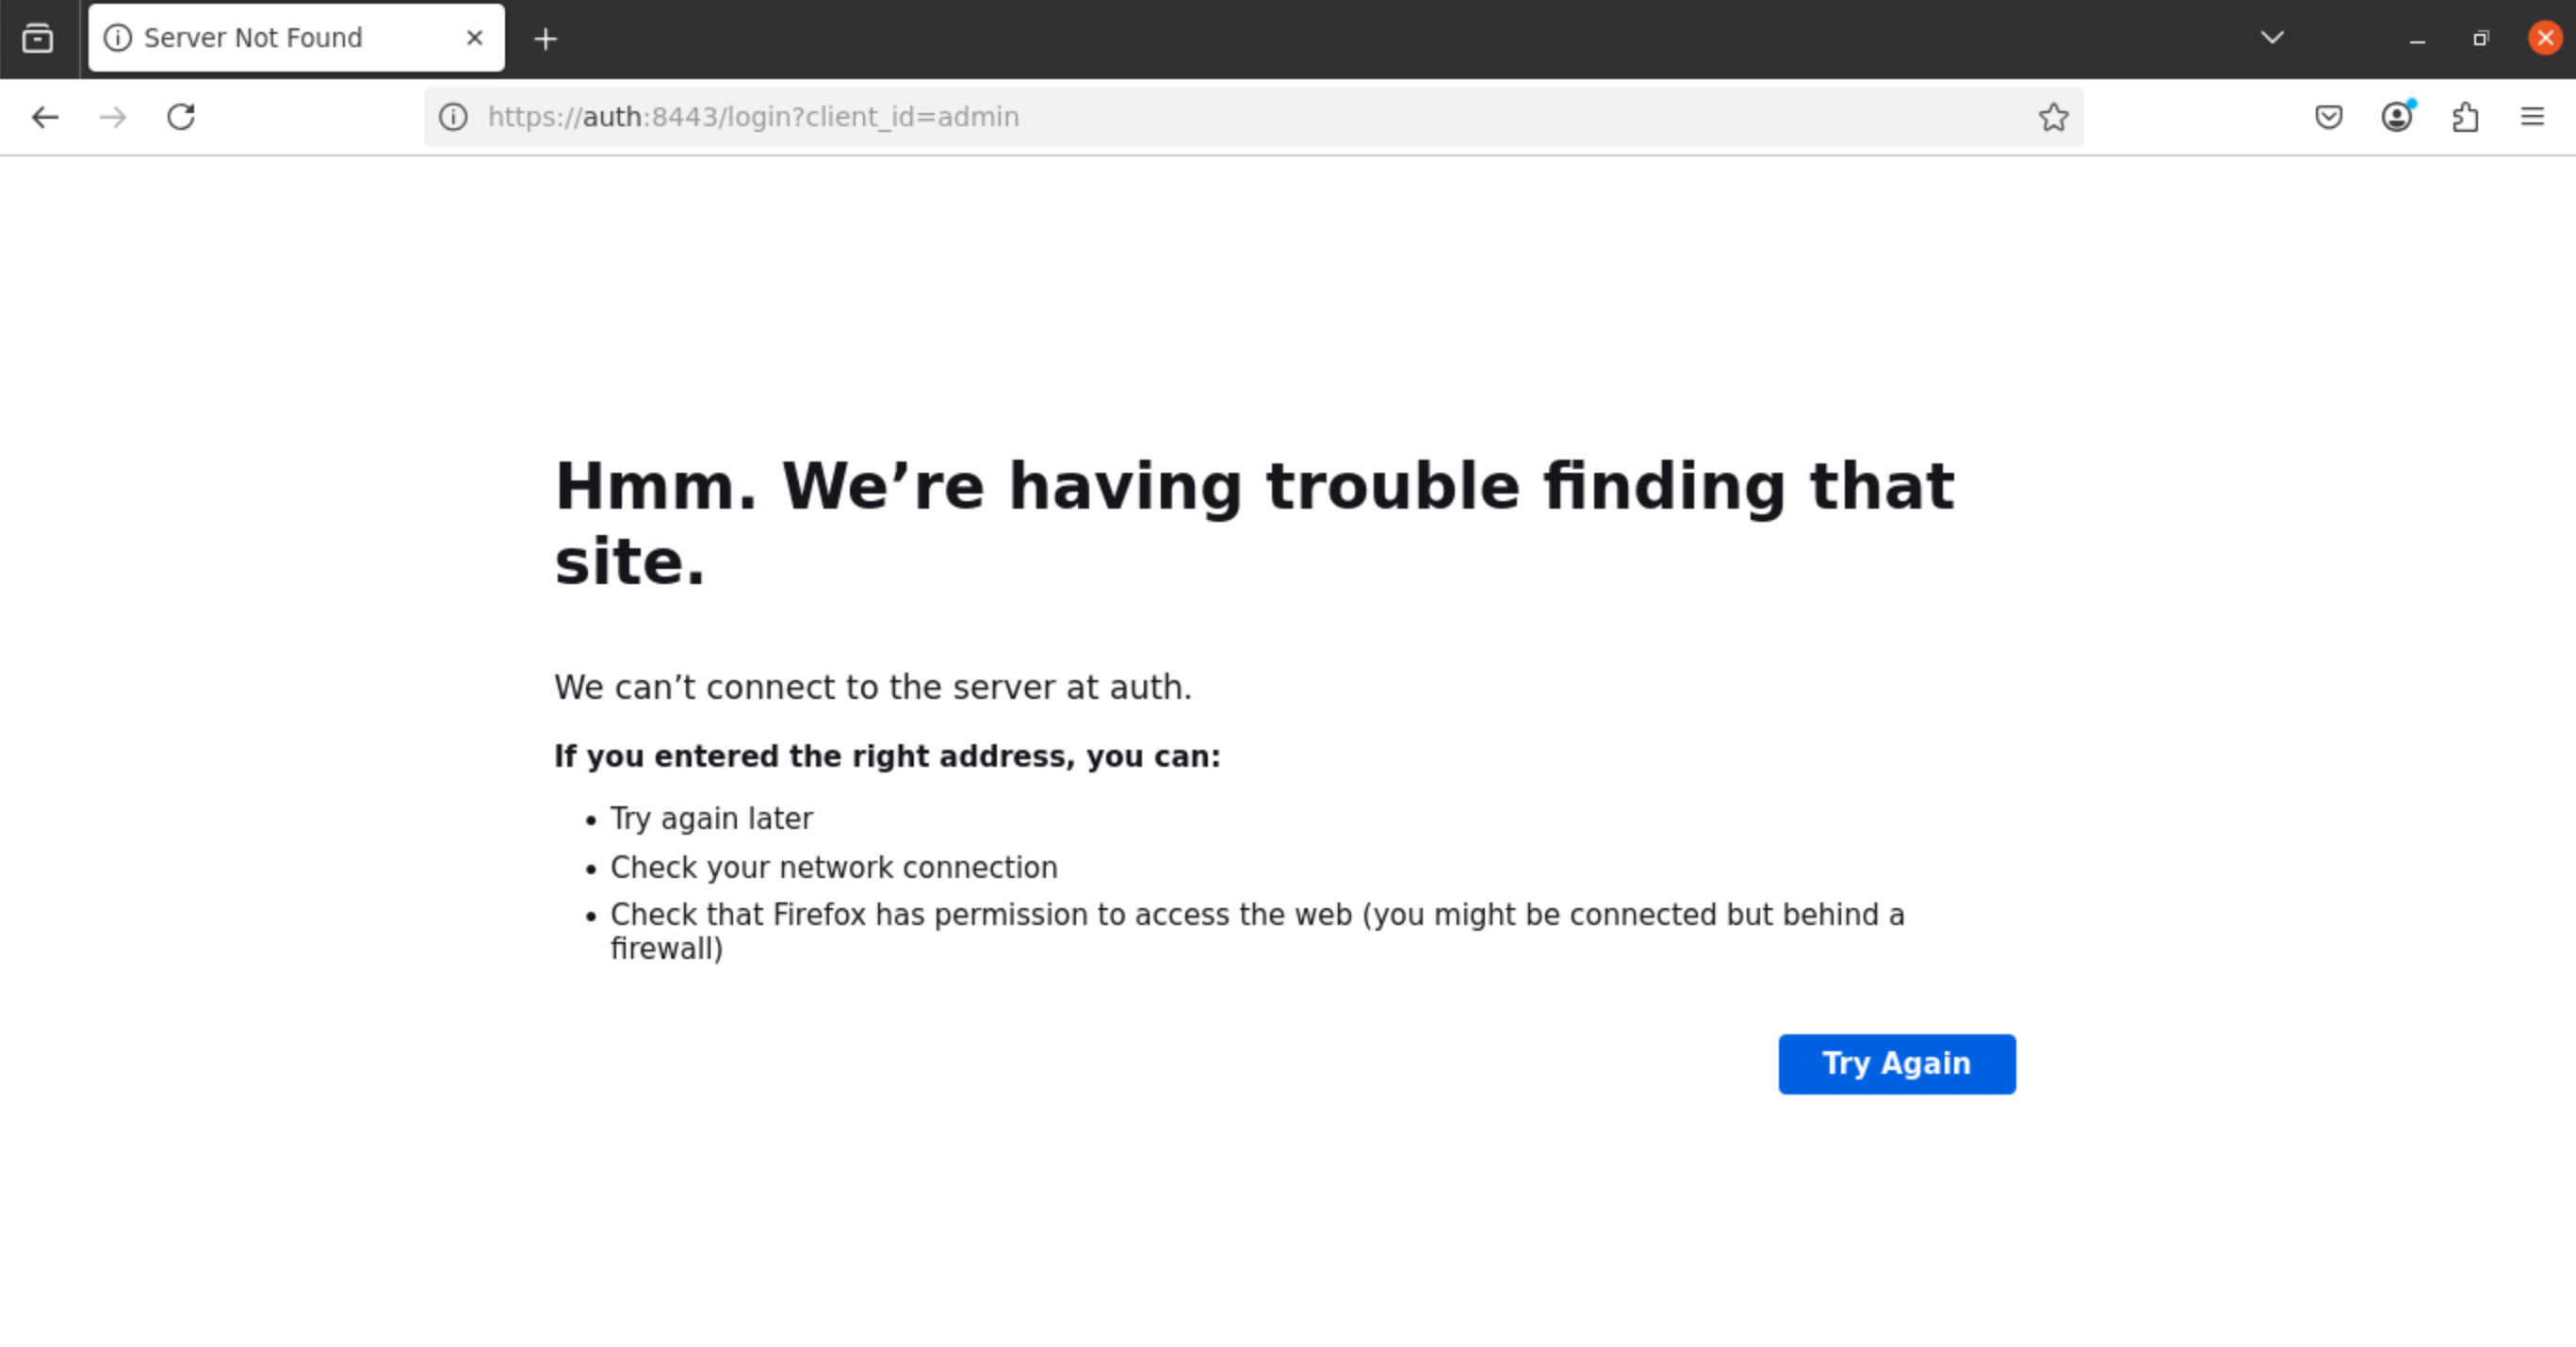Click the forward navigation arrow
The image size is (2576, 1347).
[x=113, y=117]
